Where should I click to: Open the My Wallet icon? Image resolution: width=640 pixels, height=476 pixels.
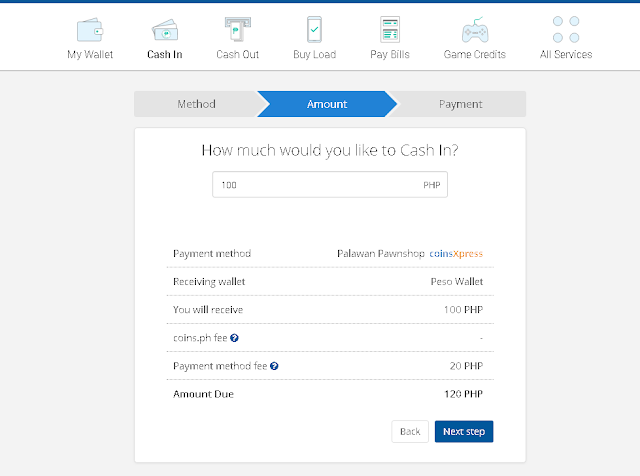[x=89, y=28]
